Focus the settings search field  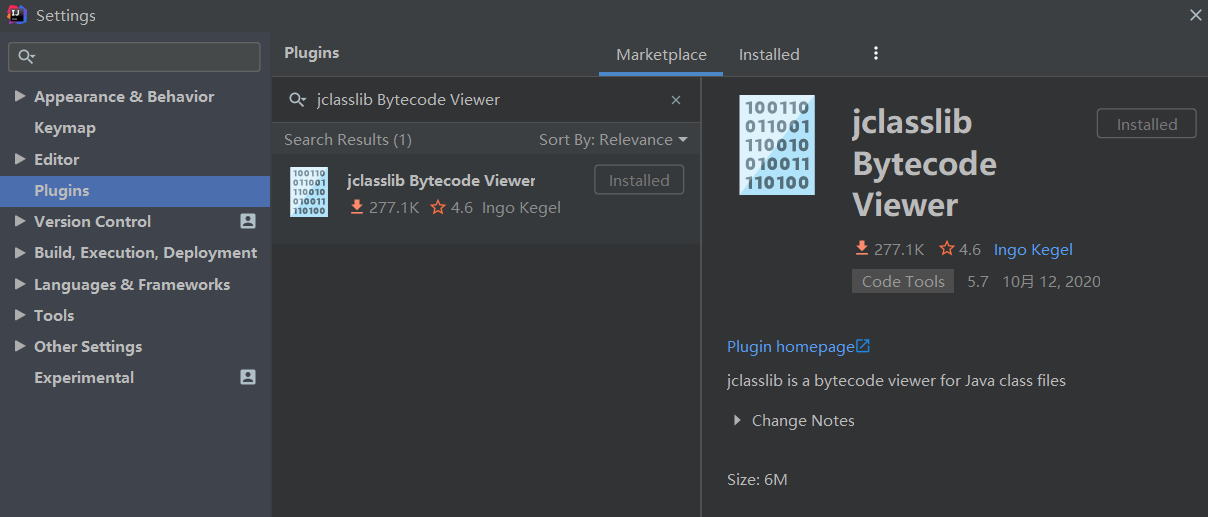134,57
